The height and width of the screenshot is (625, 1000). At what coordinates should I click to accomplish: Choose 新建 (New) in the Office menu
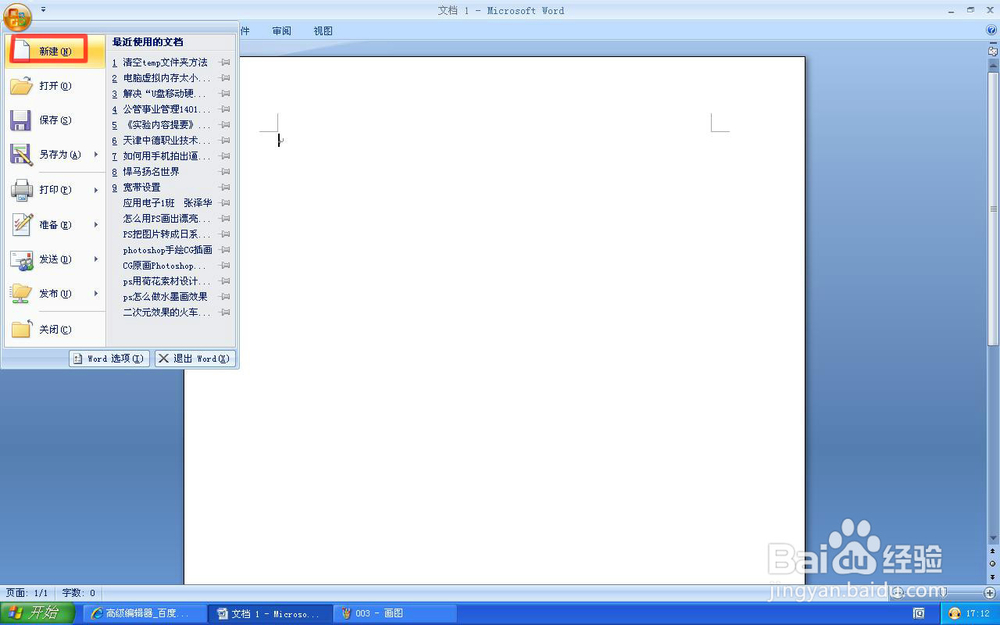point(55,51)
